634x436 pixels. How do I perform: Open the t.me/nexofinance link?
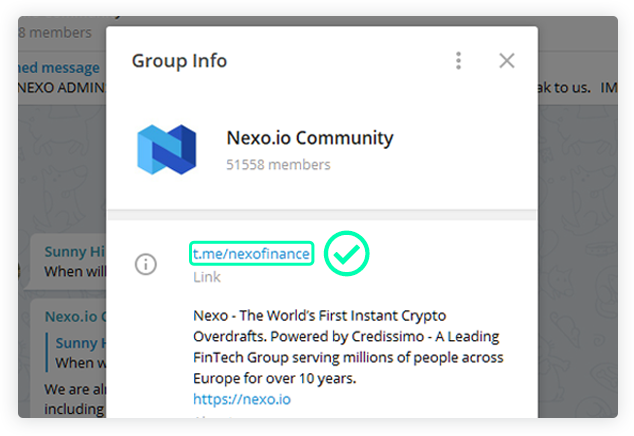coord(251,254)
